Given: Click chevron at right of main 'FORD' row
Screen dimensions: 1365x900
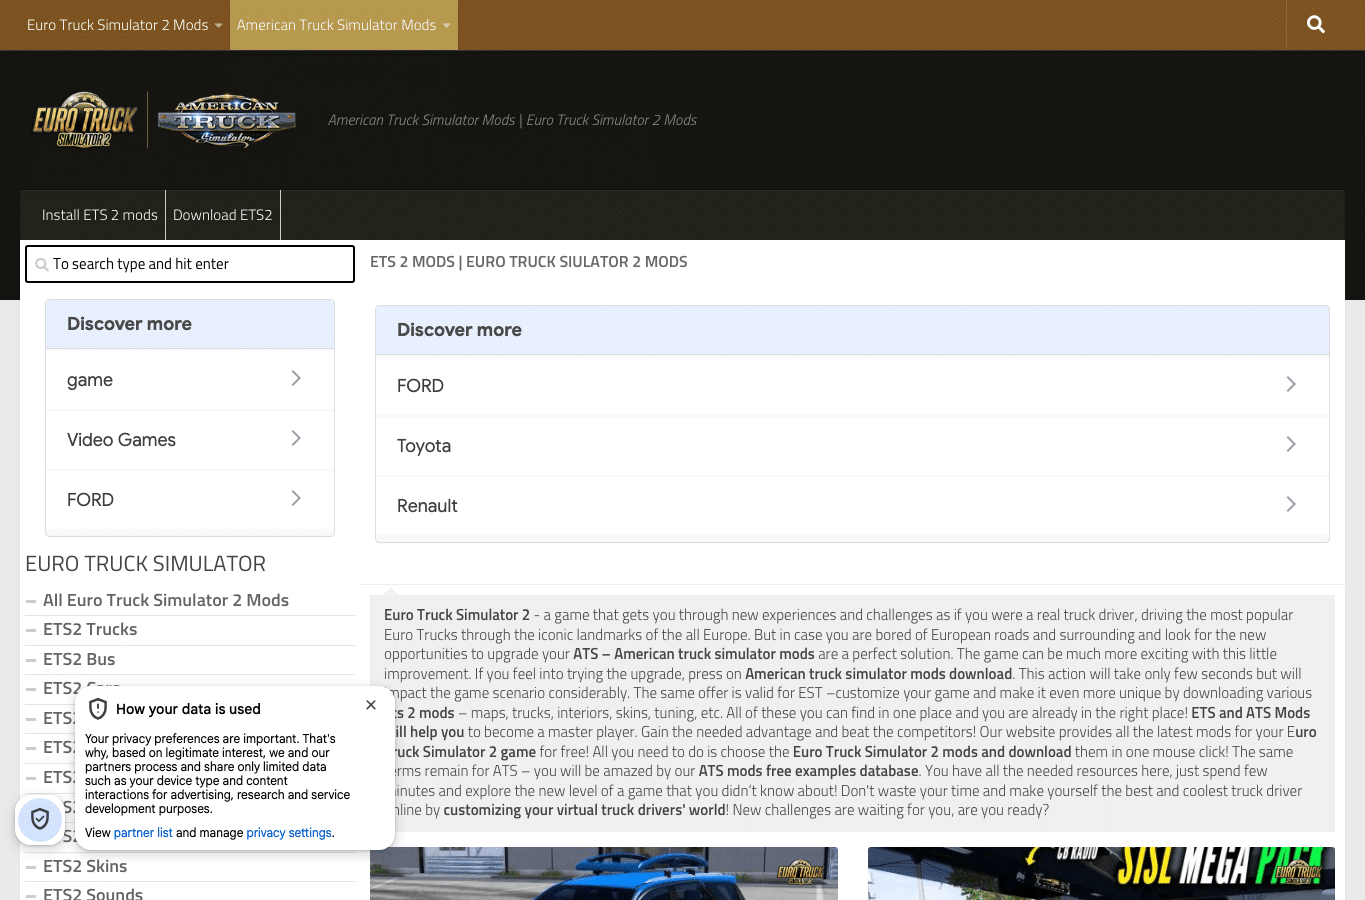Looking at the screenshot, I should [x=1291, y=384].
